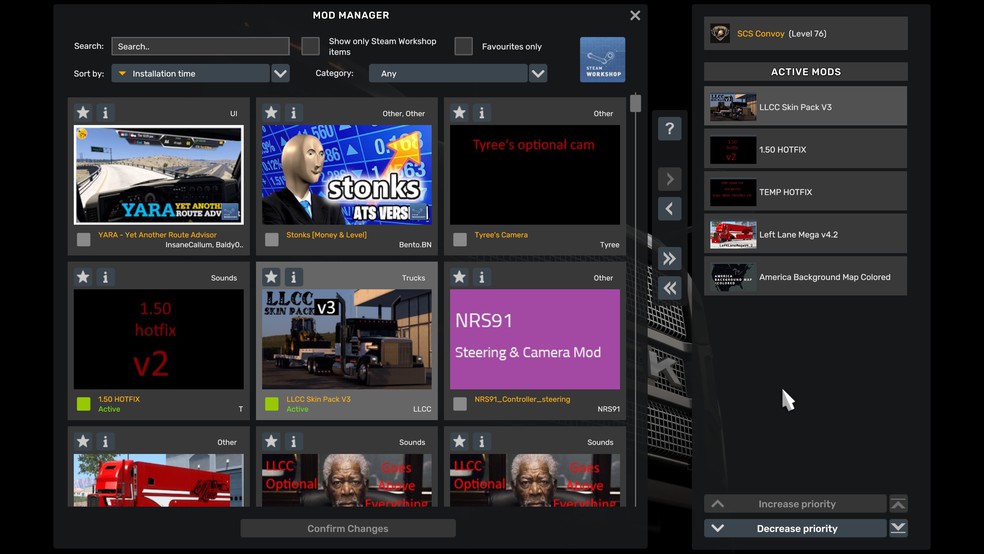This screenshot has height=554, width=984.
Task: Click double left arrow to deactivate all
Action: 670,288
